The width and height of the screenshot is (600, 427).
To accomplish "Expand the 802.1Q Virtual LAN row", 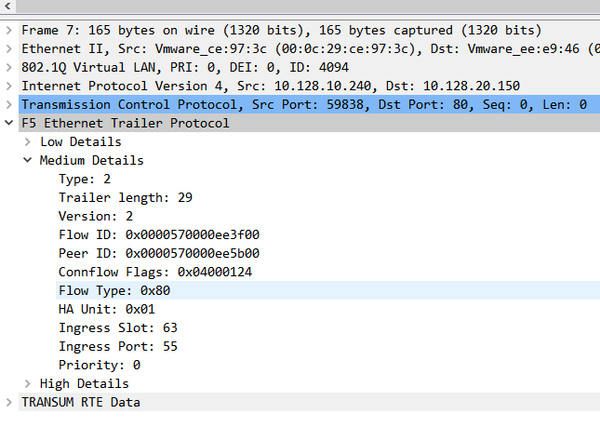I will click(x=10, y=67).
